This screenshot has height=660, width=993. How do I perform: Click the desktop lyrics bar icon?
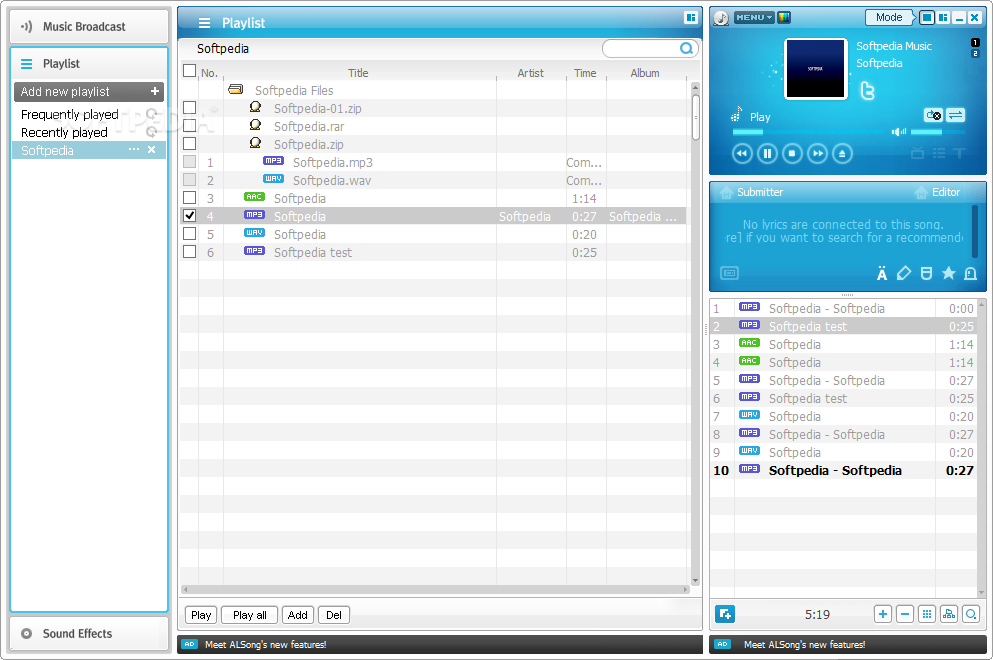[729, 273]
